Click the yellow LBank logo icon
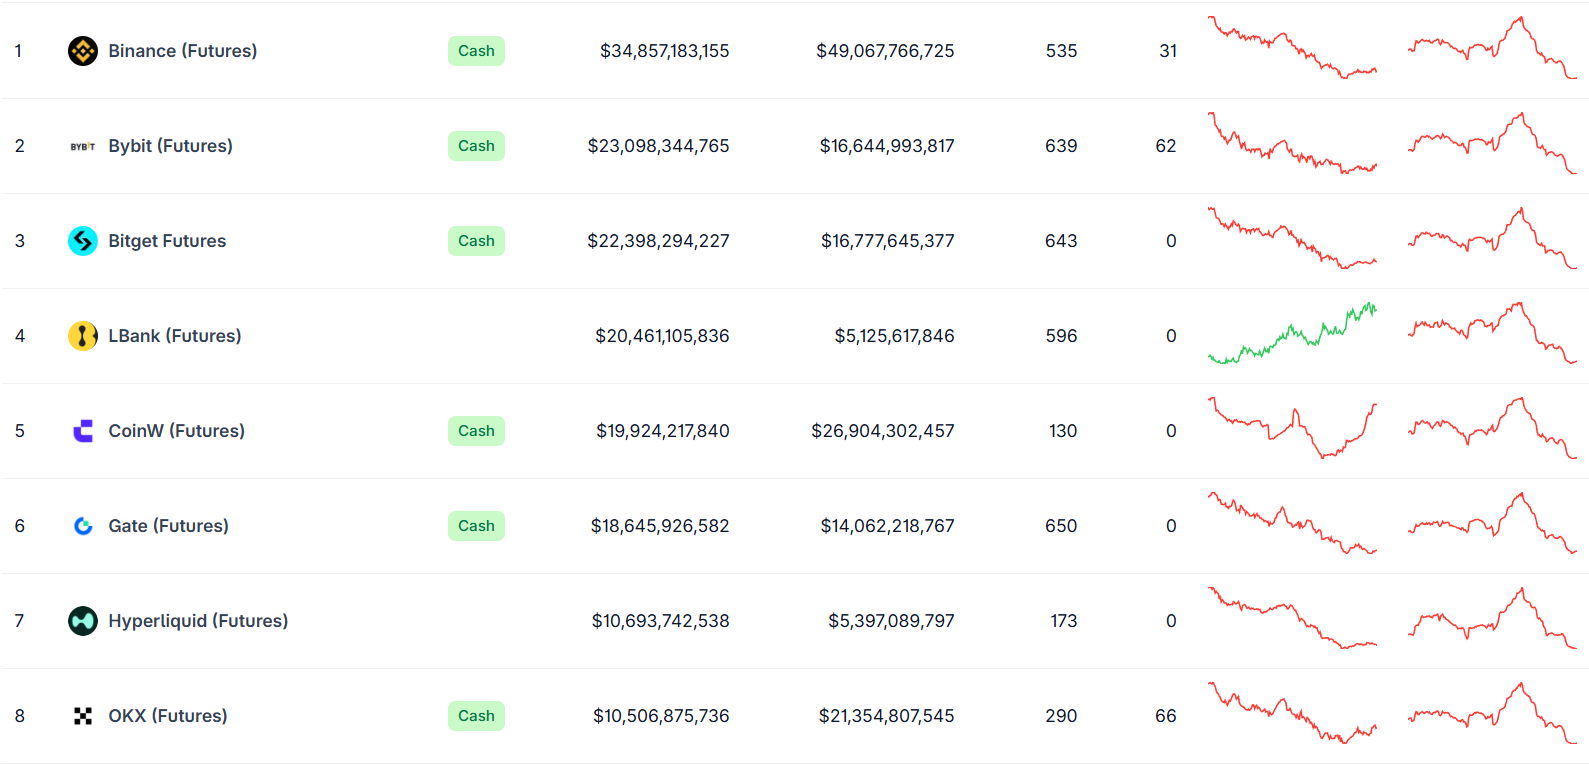Screen dimensions: 1589x765 [x=83, y=336]
